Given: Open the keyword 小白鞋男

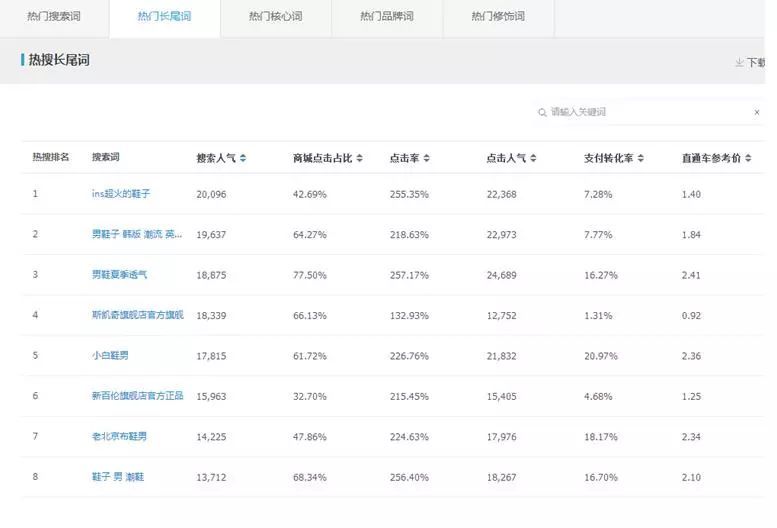Looking at the screenshot, I should click(x=110, y=356).
